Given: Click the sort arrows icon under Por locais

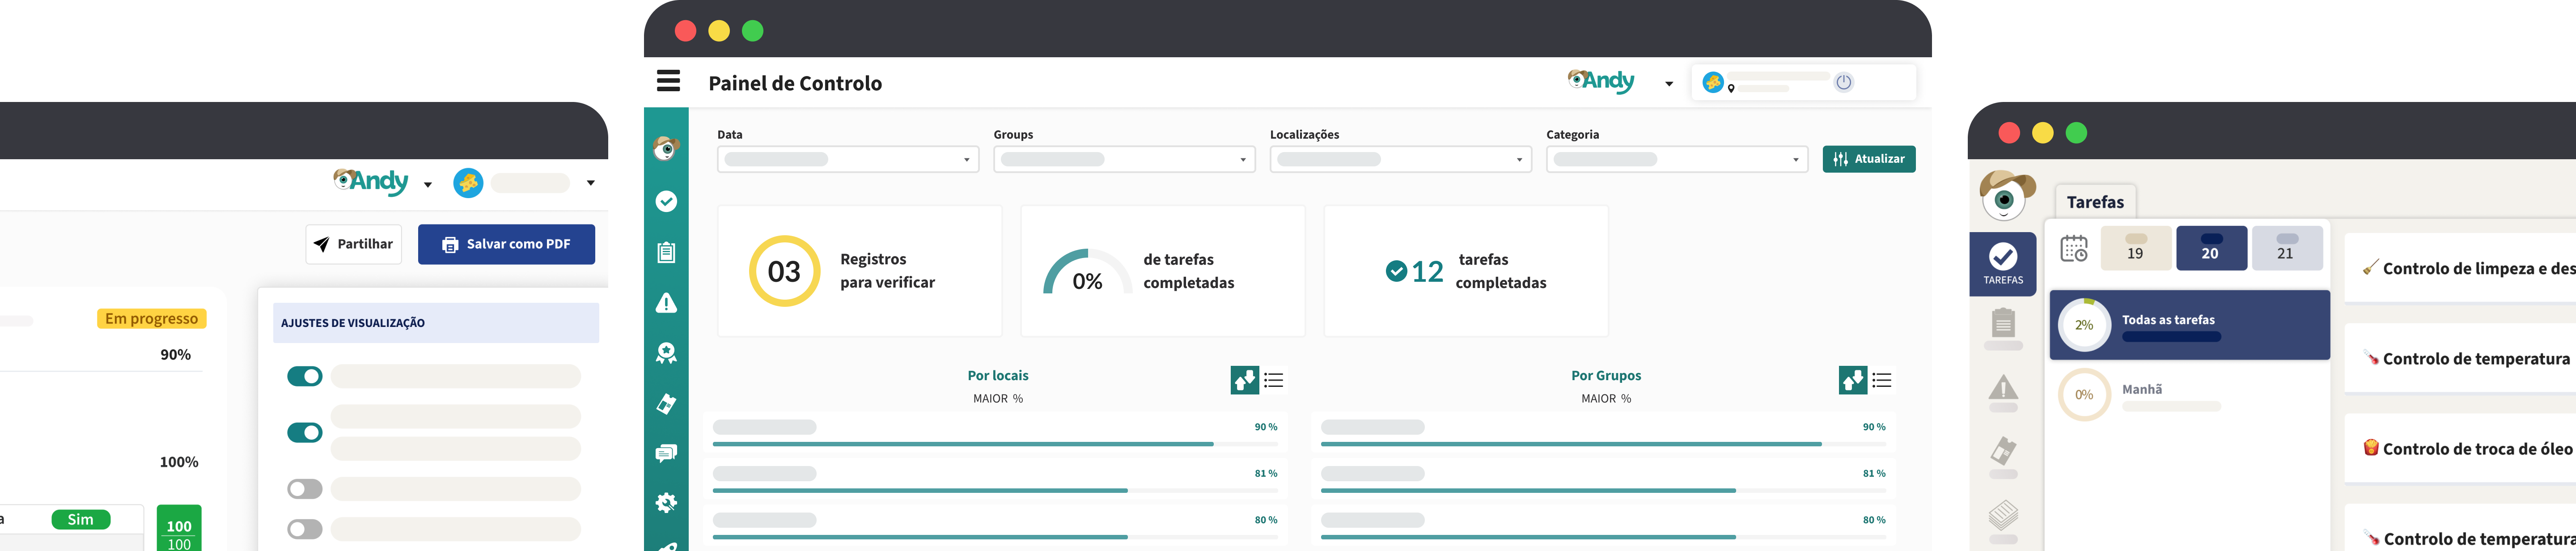Looking at the screenshot, I should coord(1244,380).
